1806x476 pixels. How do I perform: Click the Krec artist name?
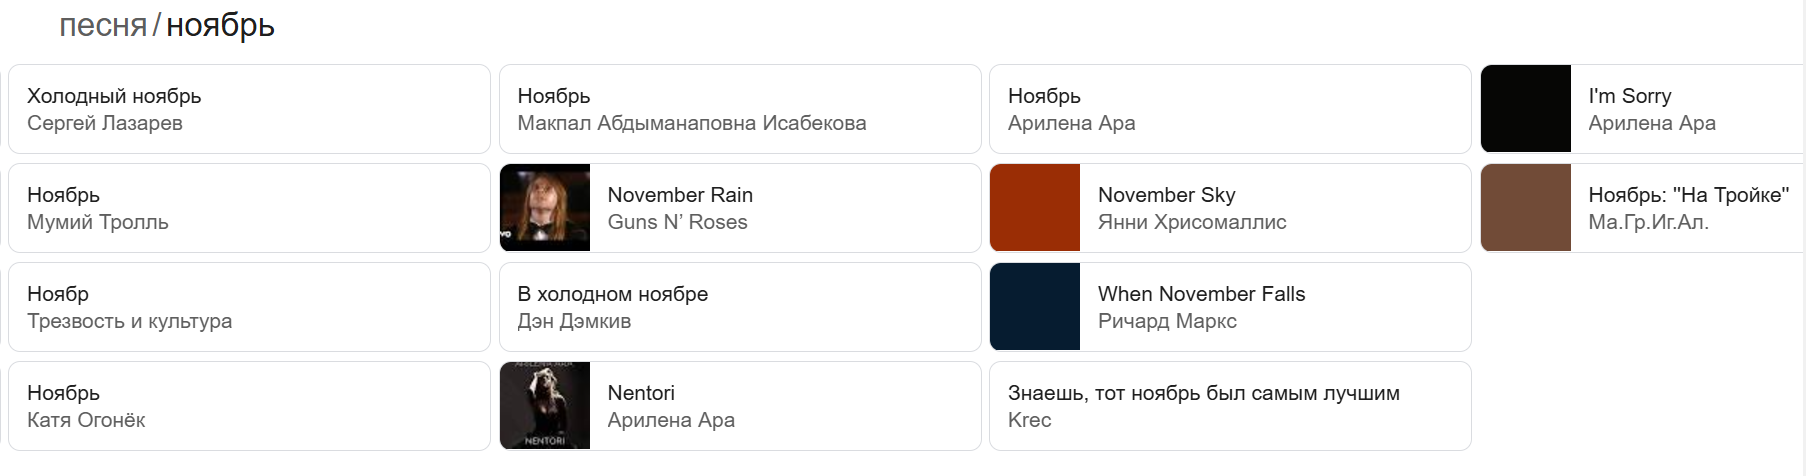click(1029, 420)
